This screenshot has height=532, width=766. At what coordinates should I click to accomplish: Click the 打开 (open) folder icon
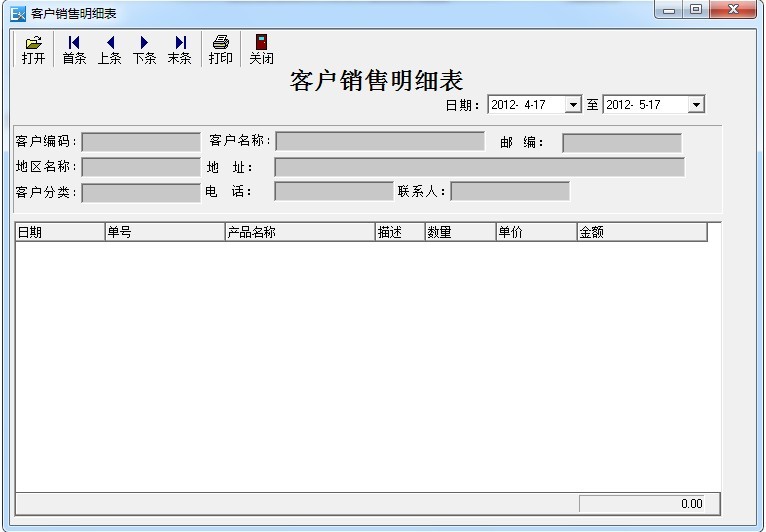pos(33,49)
